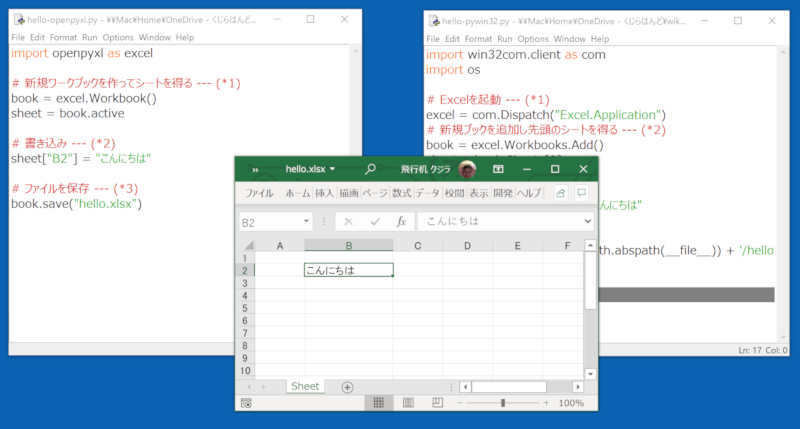Image resolution: width=800 pixels, height=429 pixels.
Task: Select row 10 header
Action: 245,371
